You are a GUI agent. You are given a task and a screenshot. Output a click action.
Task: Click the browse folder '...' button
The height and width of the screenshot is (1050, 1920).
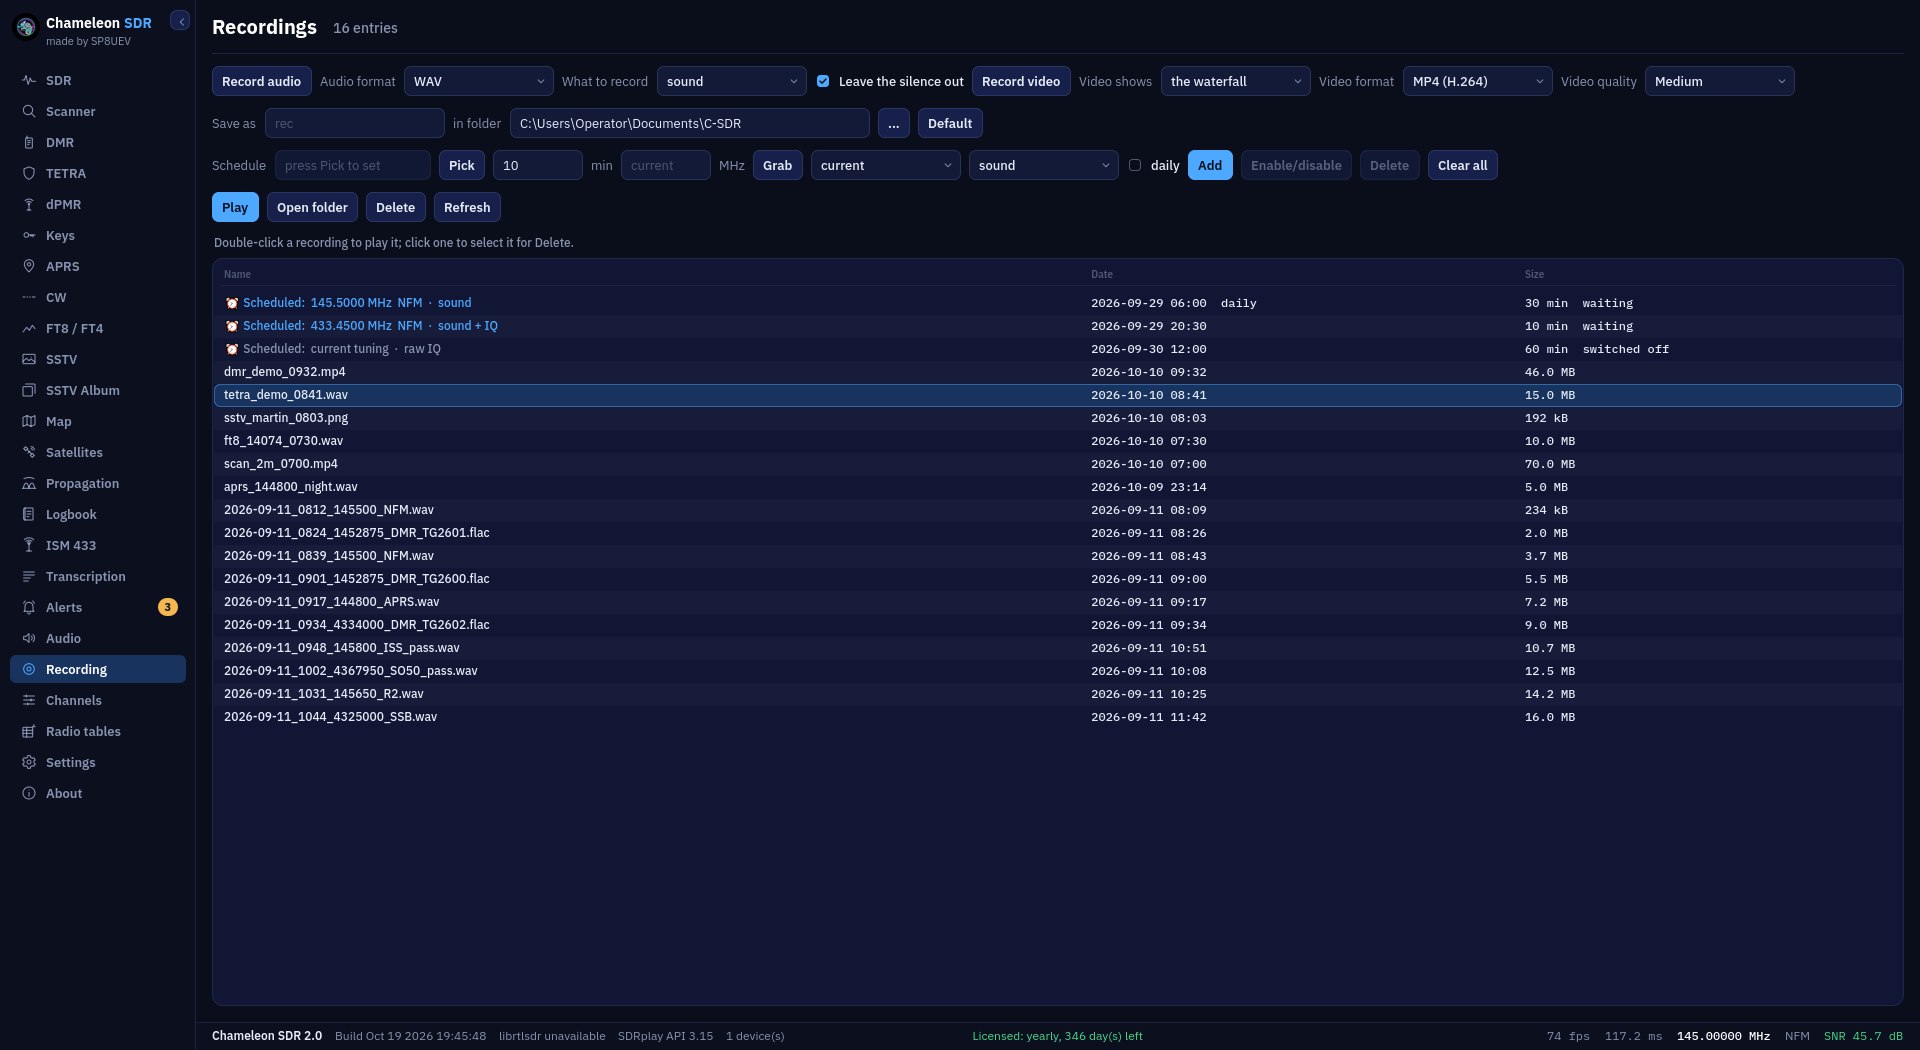(893, 123)
